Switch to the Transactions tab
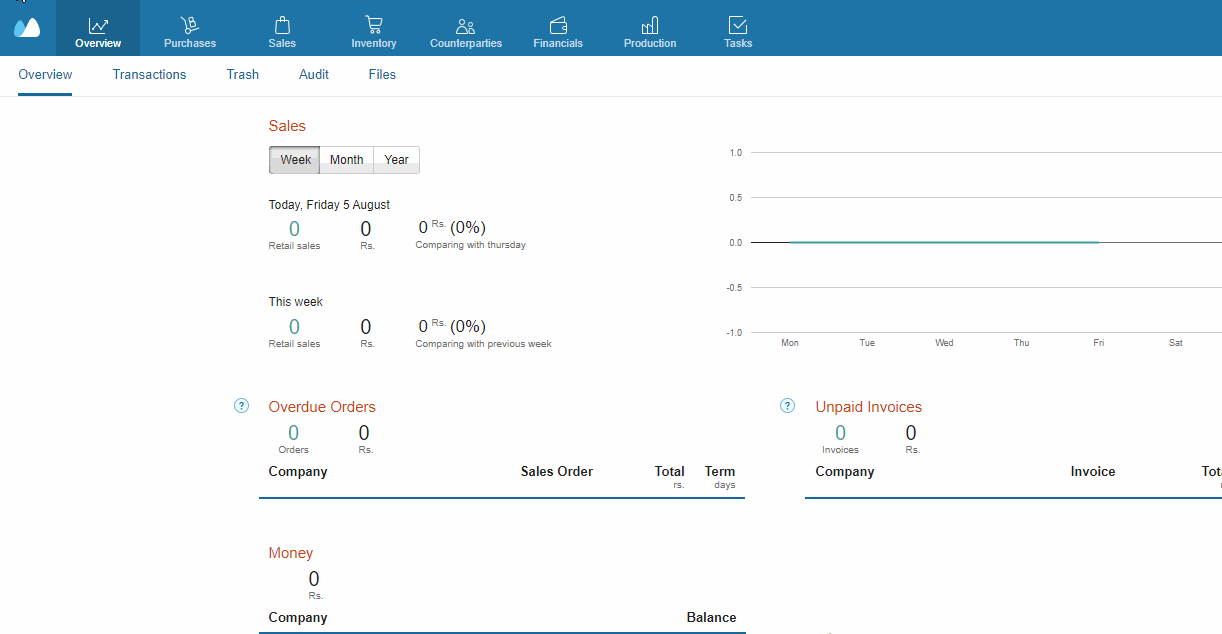The width and height of the screenshot is (1222, 634). (149, 75)
